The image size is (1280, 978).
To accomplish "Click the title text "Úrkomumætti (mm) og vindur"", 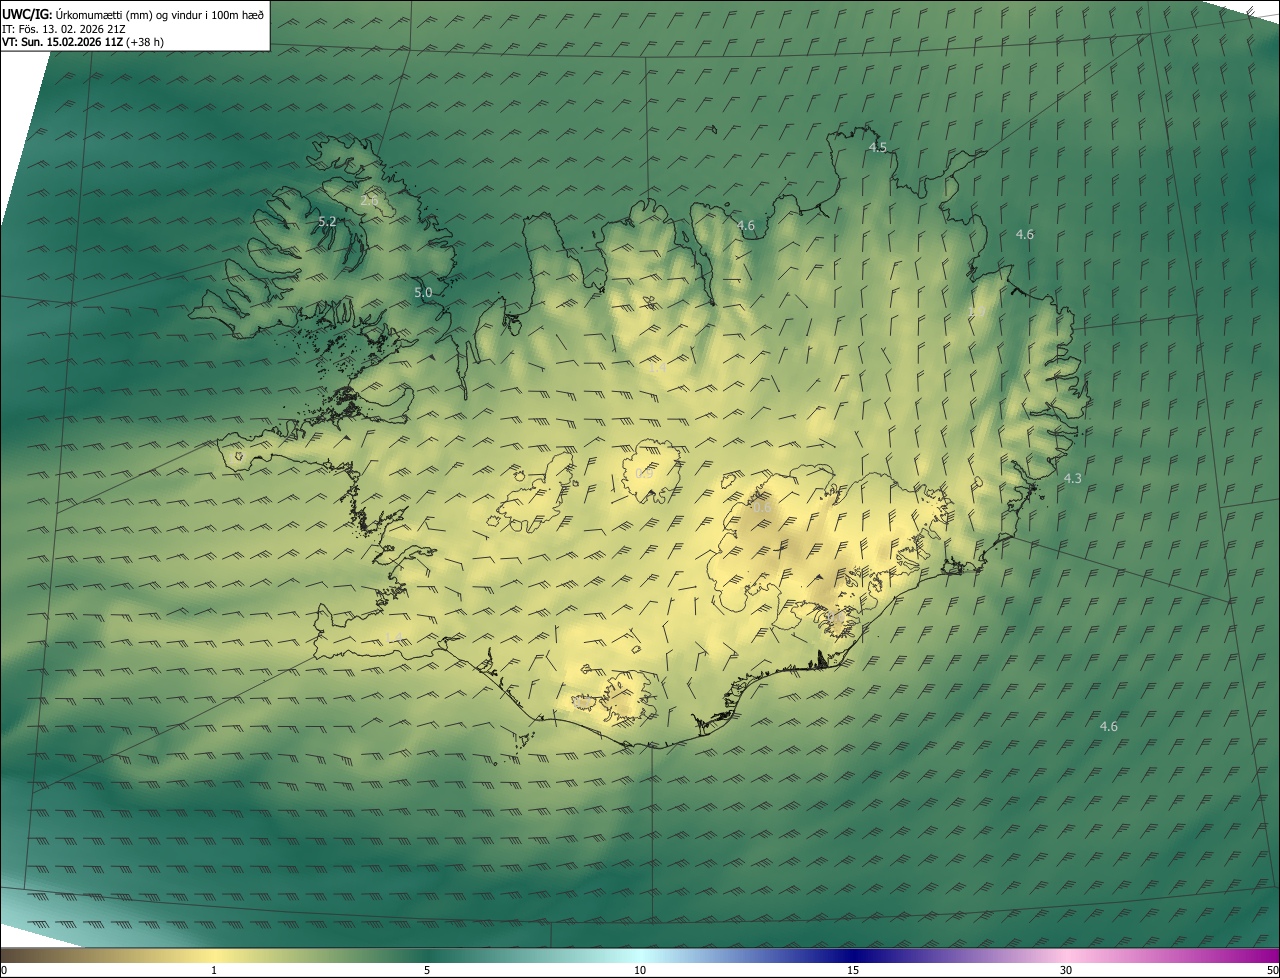I will coord(129,14).
